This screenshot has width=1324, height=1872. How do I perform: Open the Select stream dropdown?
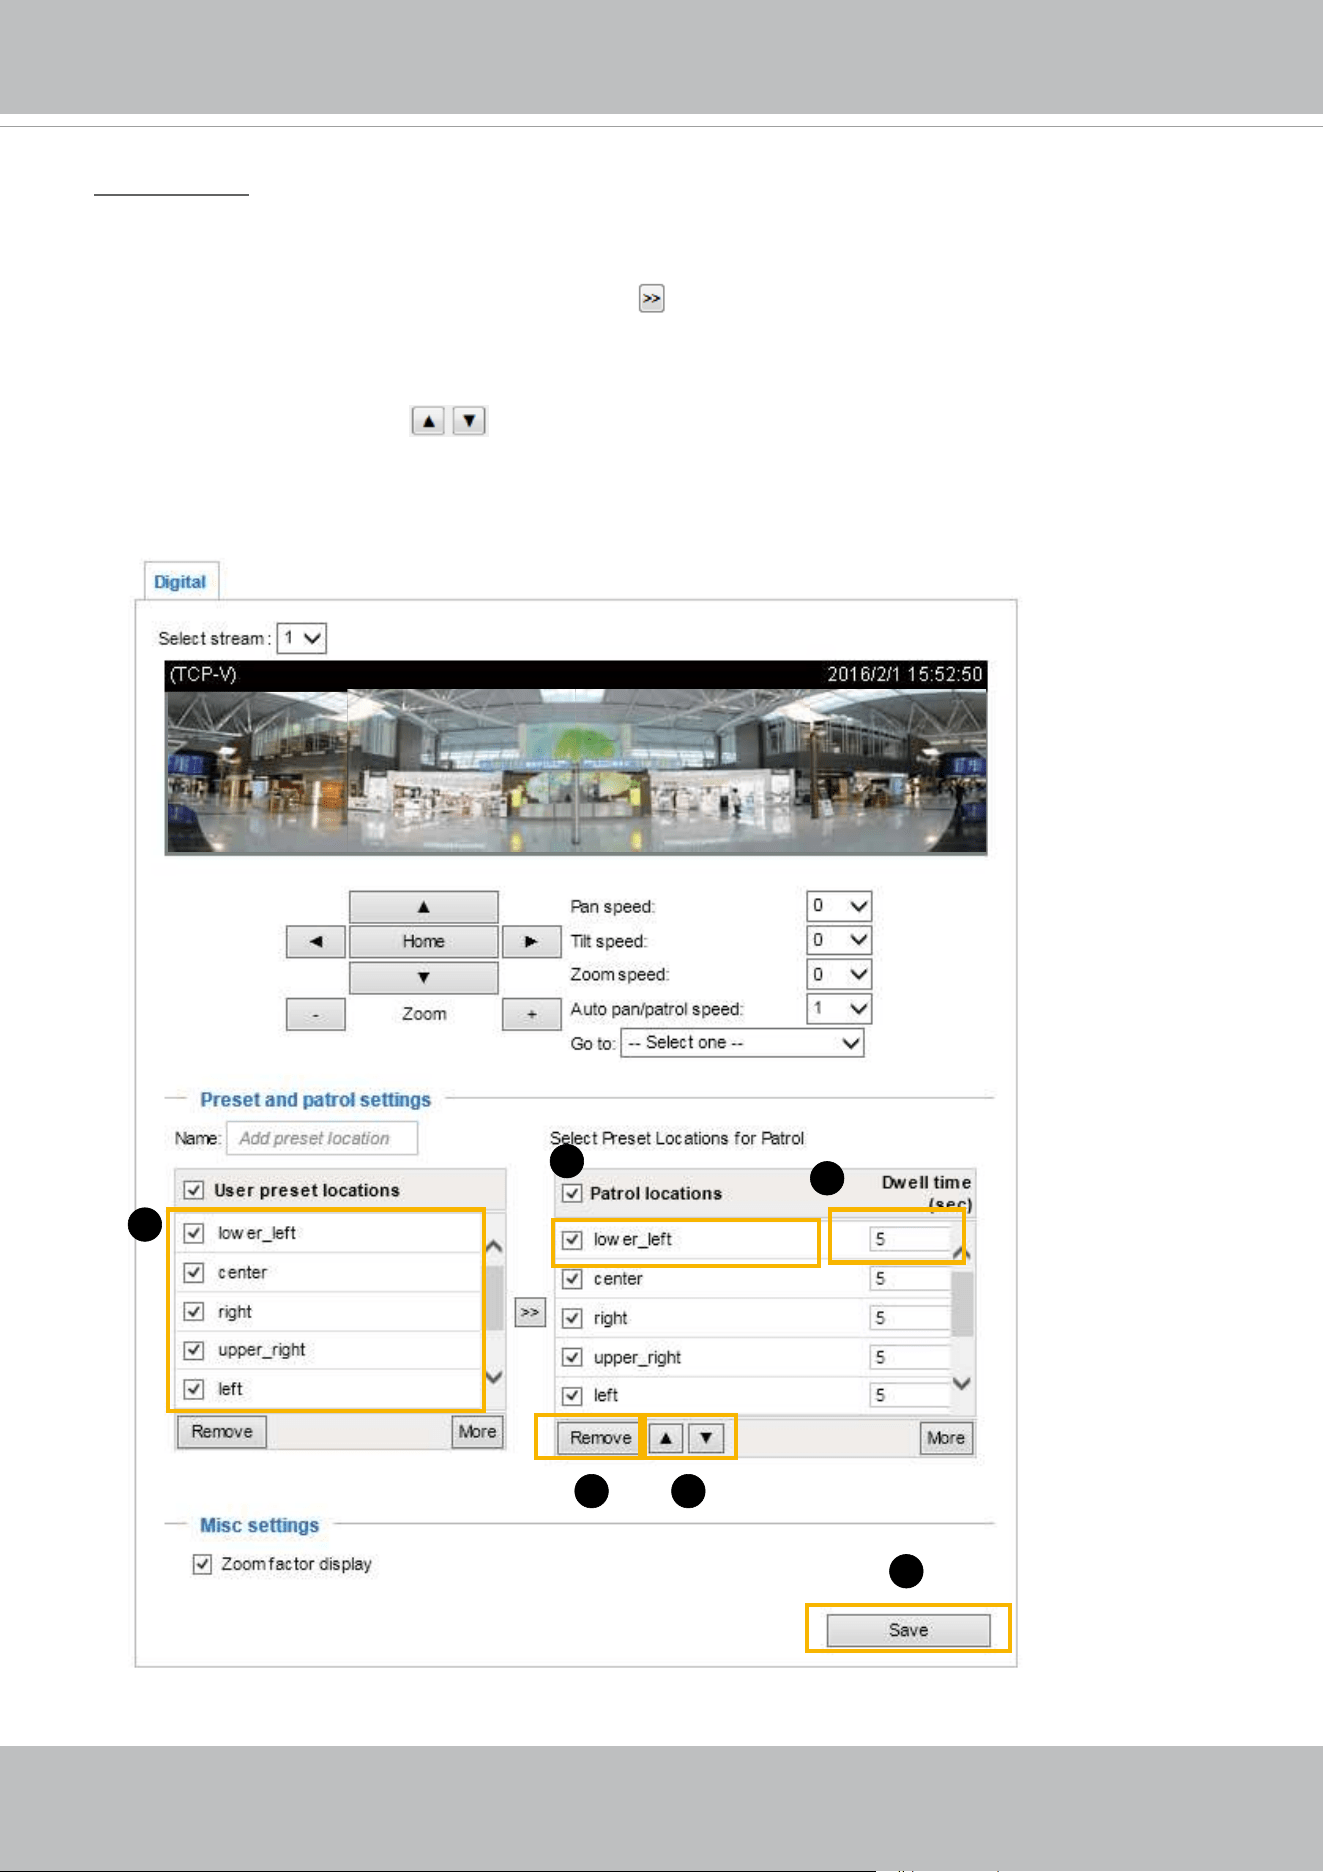302,638
